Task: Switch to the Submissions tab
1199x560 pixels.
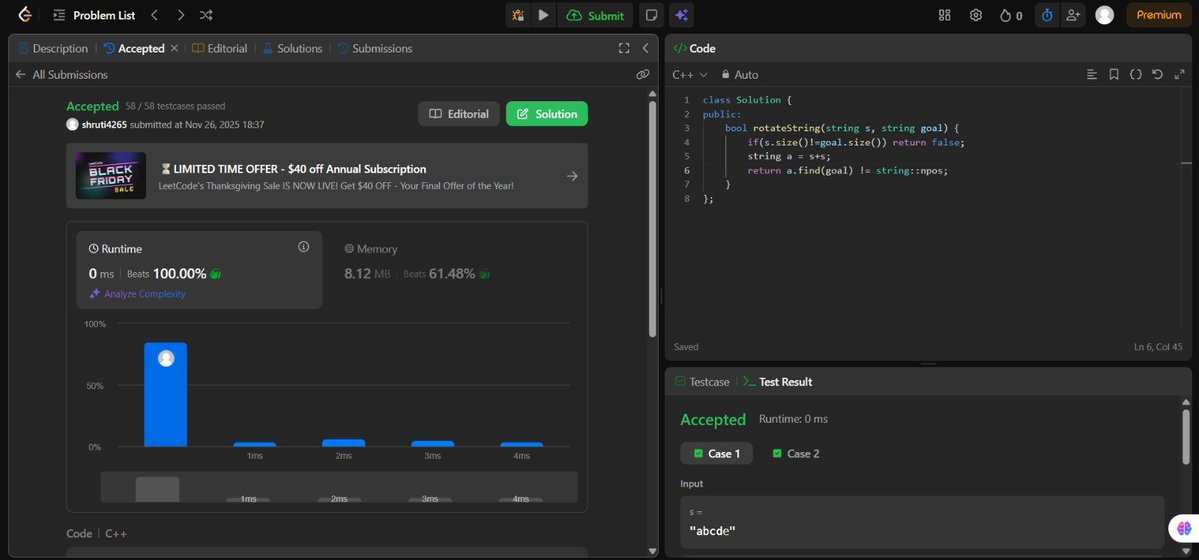Action: 375,48
